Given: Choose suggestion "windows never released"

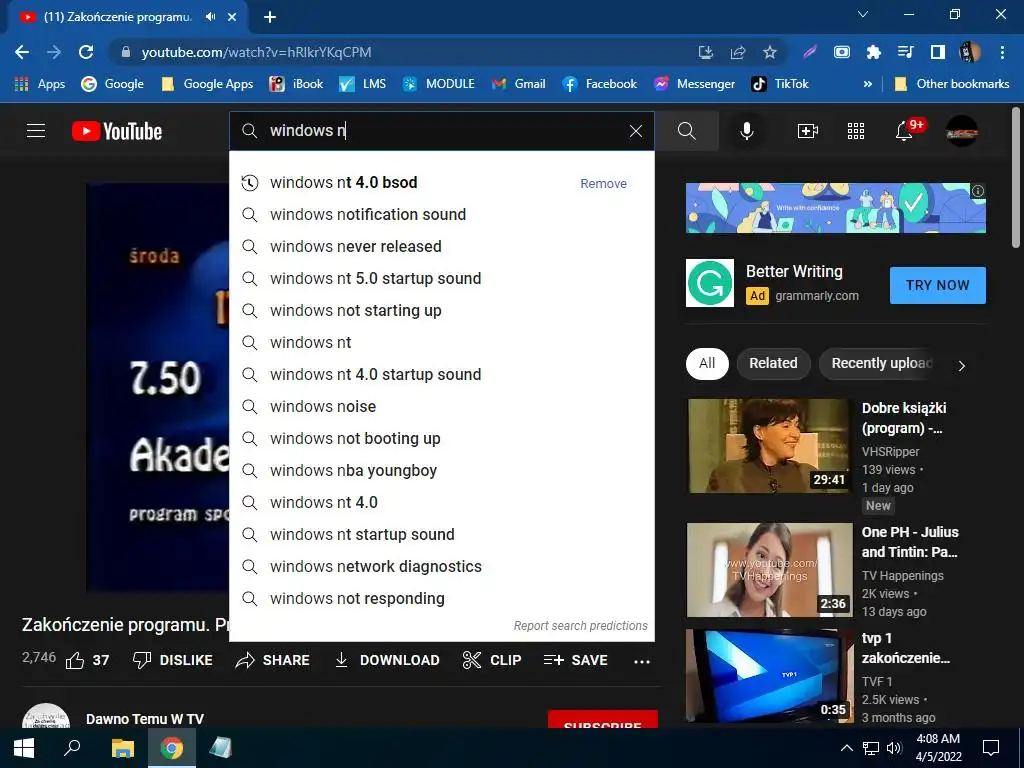Looking at the screenshot, I should (441, 247).
